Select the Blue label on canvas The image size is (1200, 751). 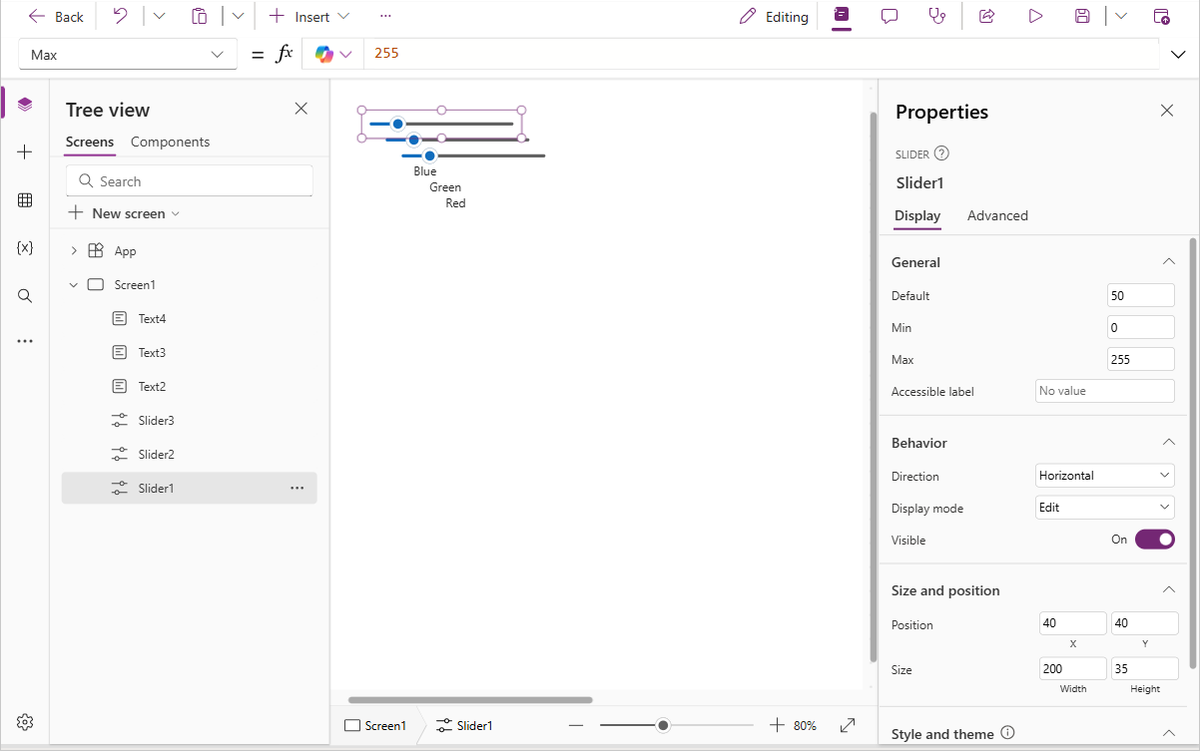click(425, 171)
